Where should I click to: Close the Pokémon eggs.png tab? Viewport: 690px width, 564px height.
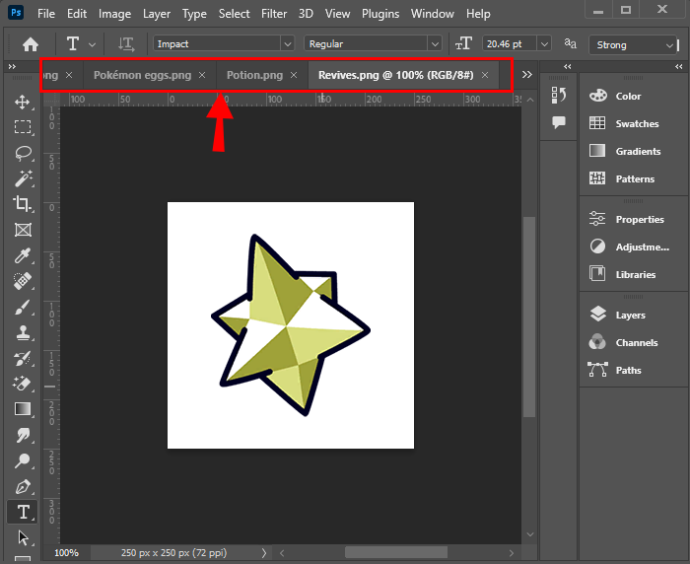(202, 75)
